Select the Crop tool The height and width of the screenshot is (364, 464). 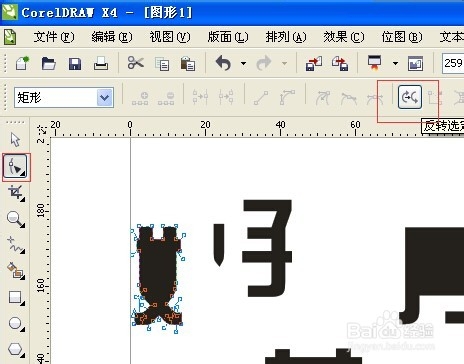pyautogui.click(x=16, y=193)
